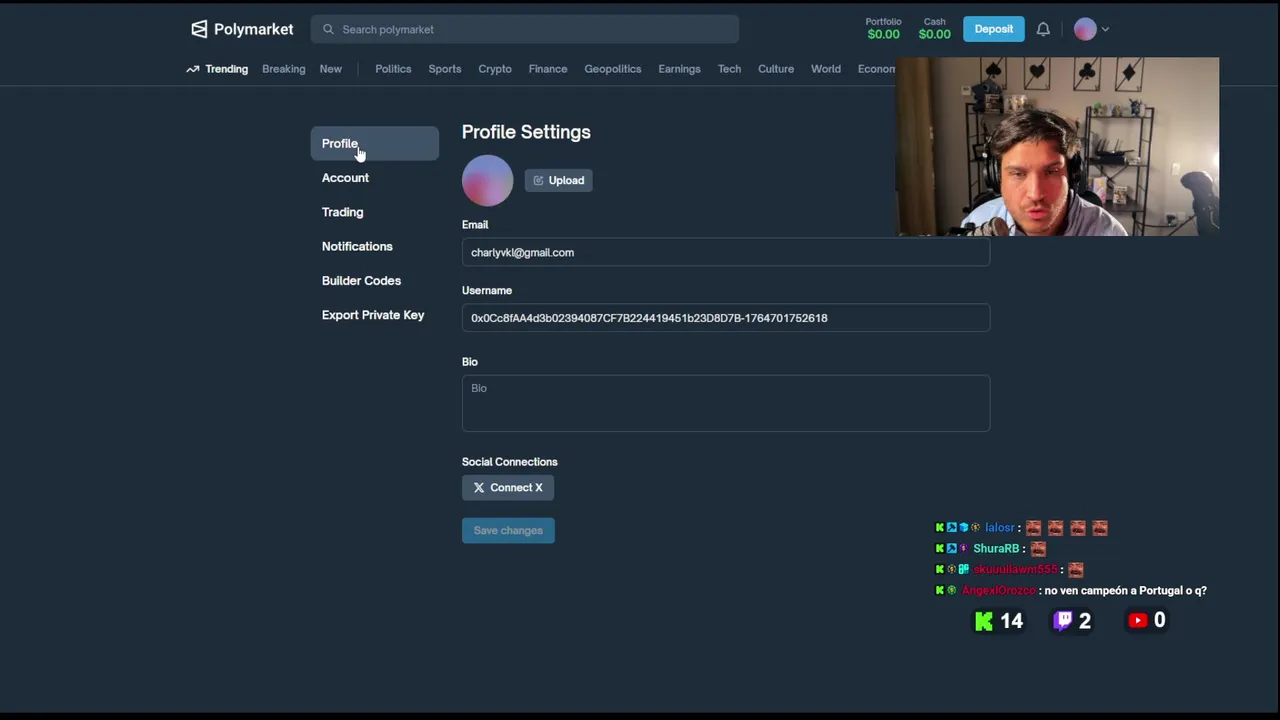Focus the Search polymarket field
This screenshot has height=720, width=1280.
(x=525, y=29)
